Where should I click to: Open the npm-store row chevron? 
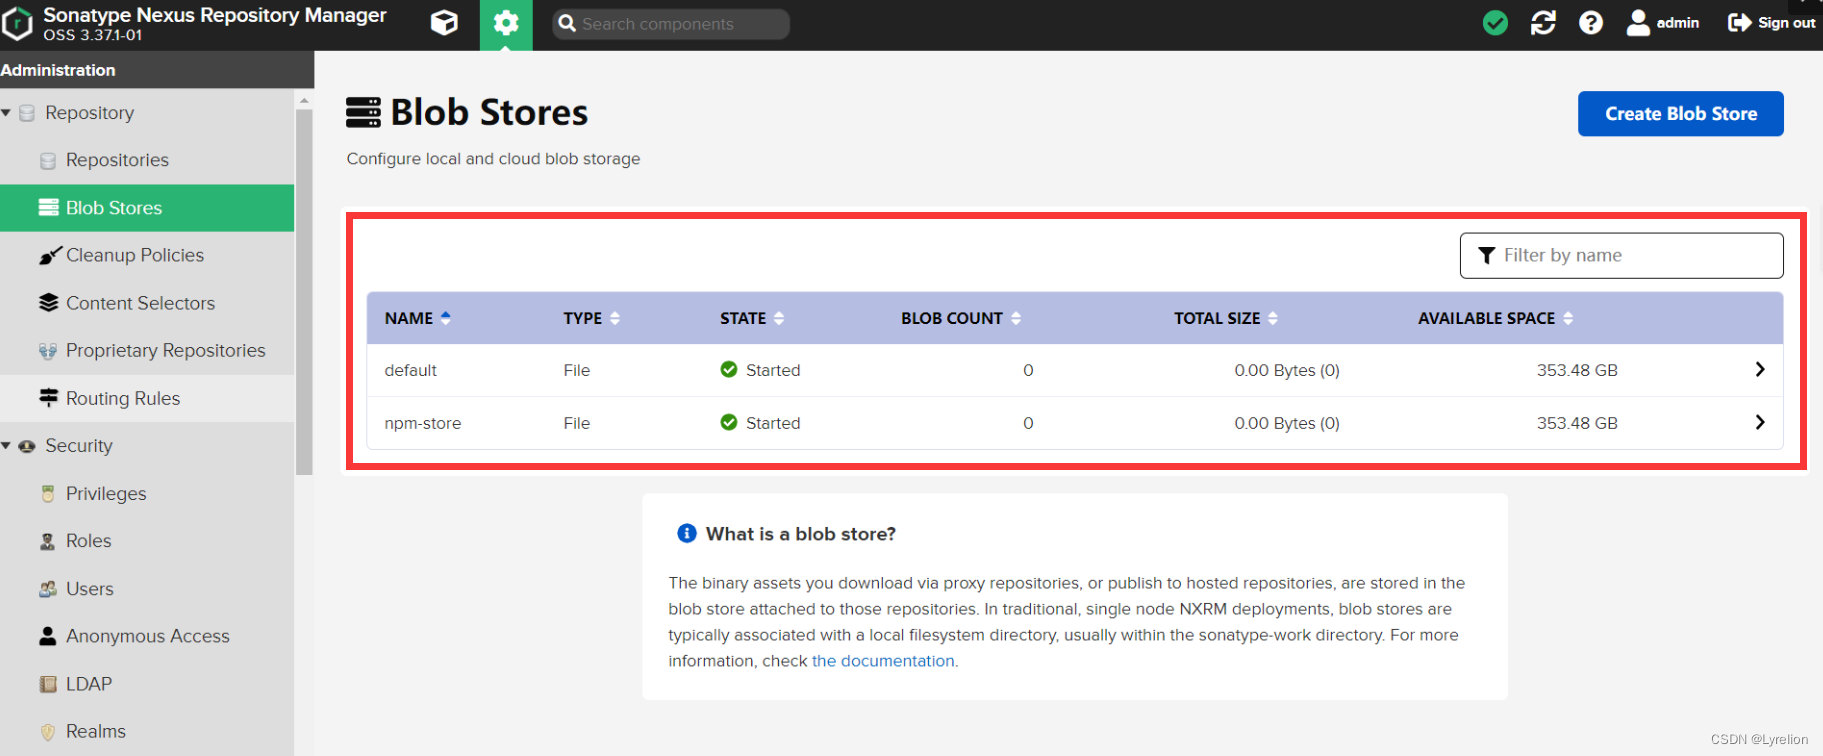(x=1760, y=423)
